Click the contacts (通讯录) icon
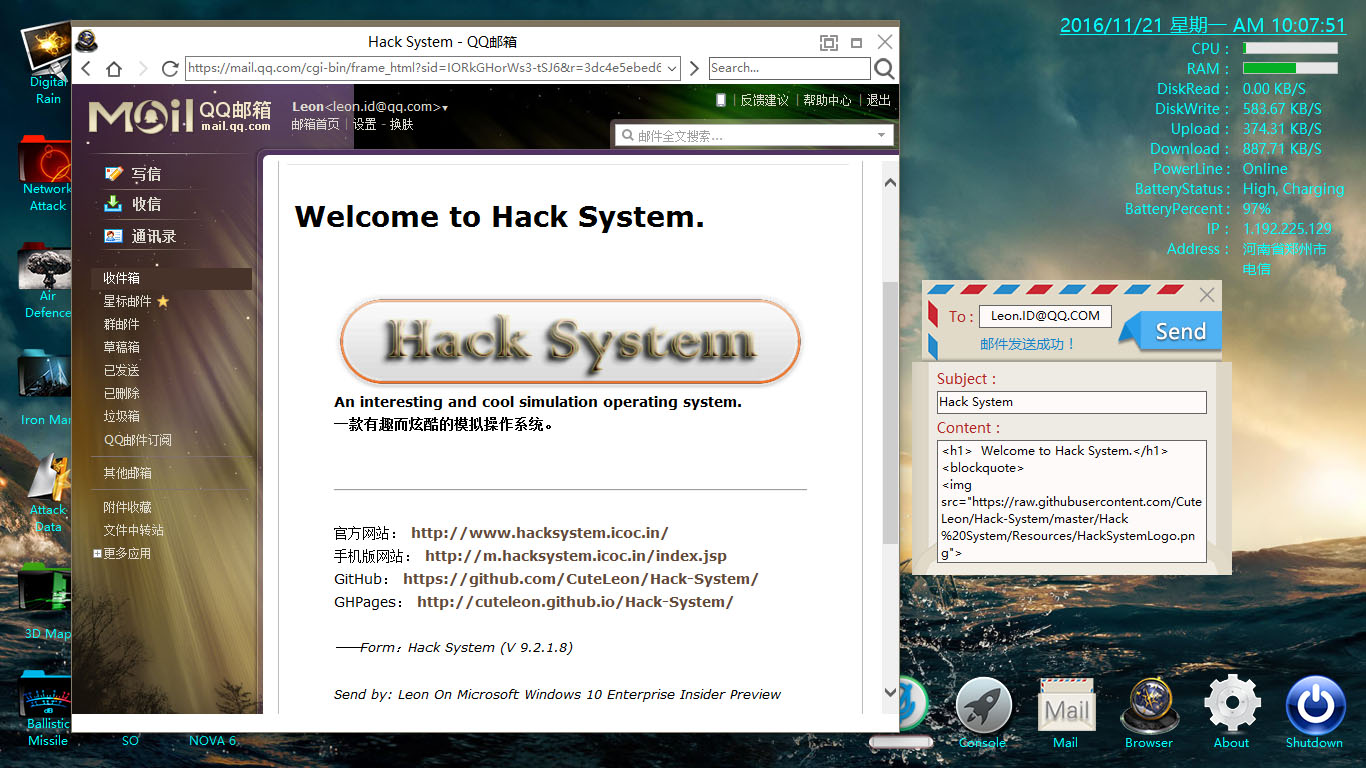This screenshot has width=1366, height=768. tap(113, 237)
